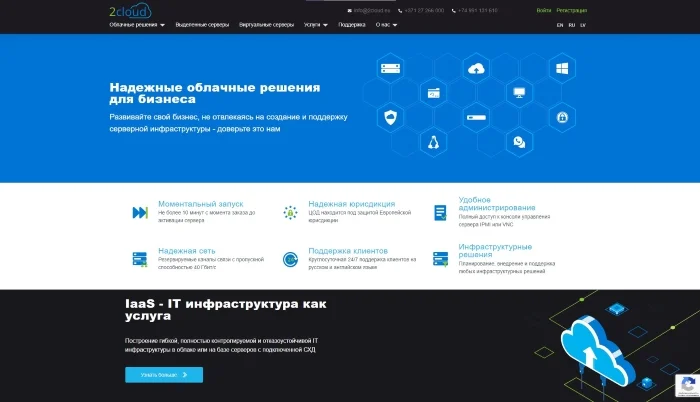Click the IaaS IT инфраструктура heading

225,310
